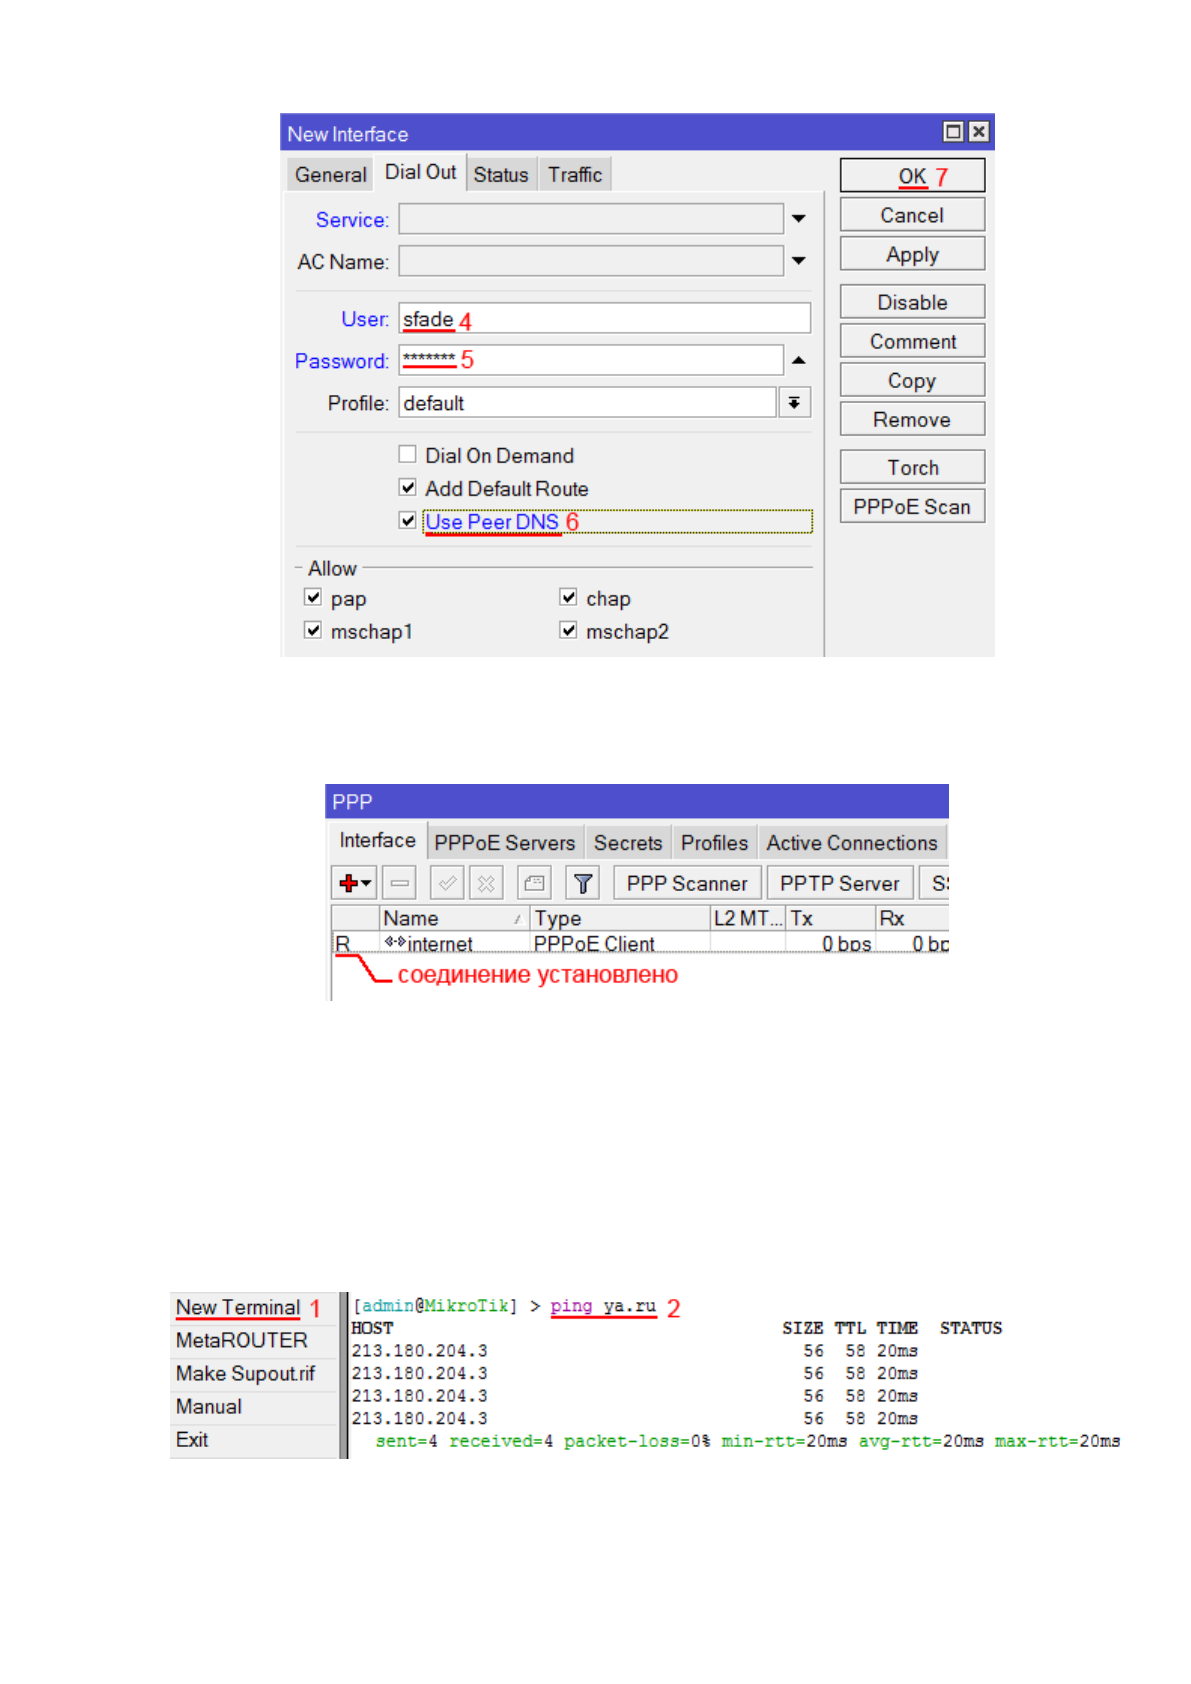Click the restore window icon of New Interface
Viewport: 1191px width, 1684px height.
click(953, 132)
